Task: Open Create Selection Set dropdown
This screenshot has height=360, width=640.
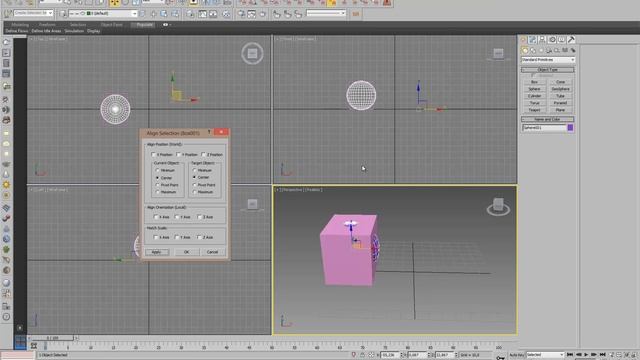Action: coord(33,13)
